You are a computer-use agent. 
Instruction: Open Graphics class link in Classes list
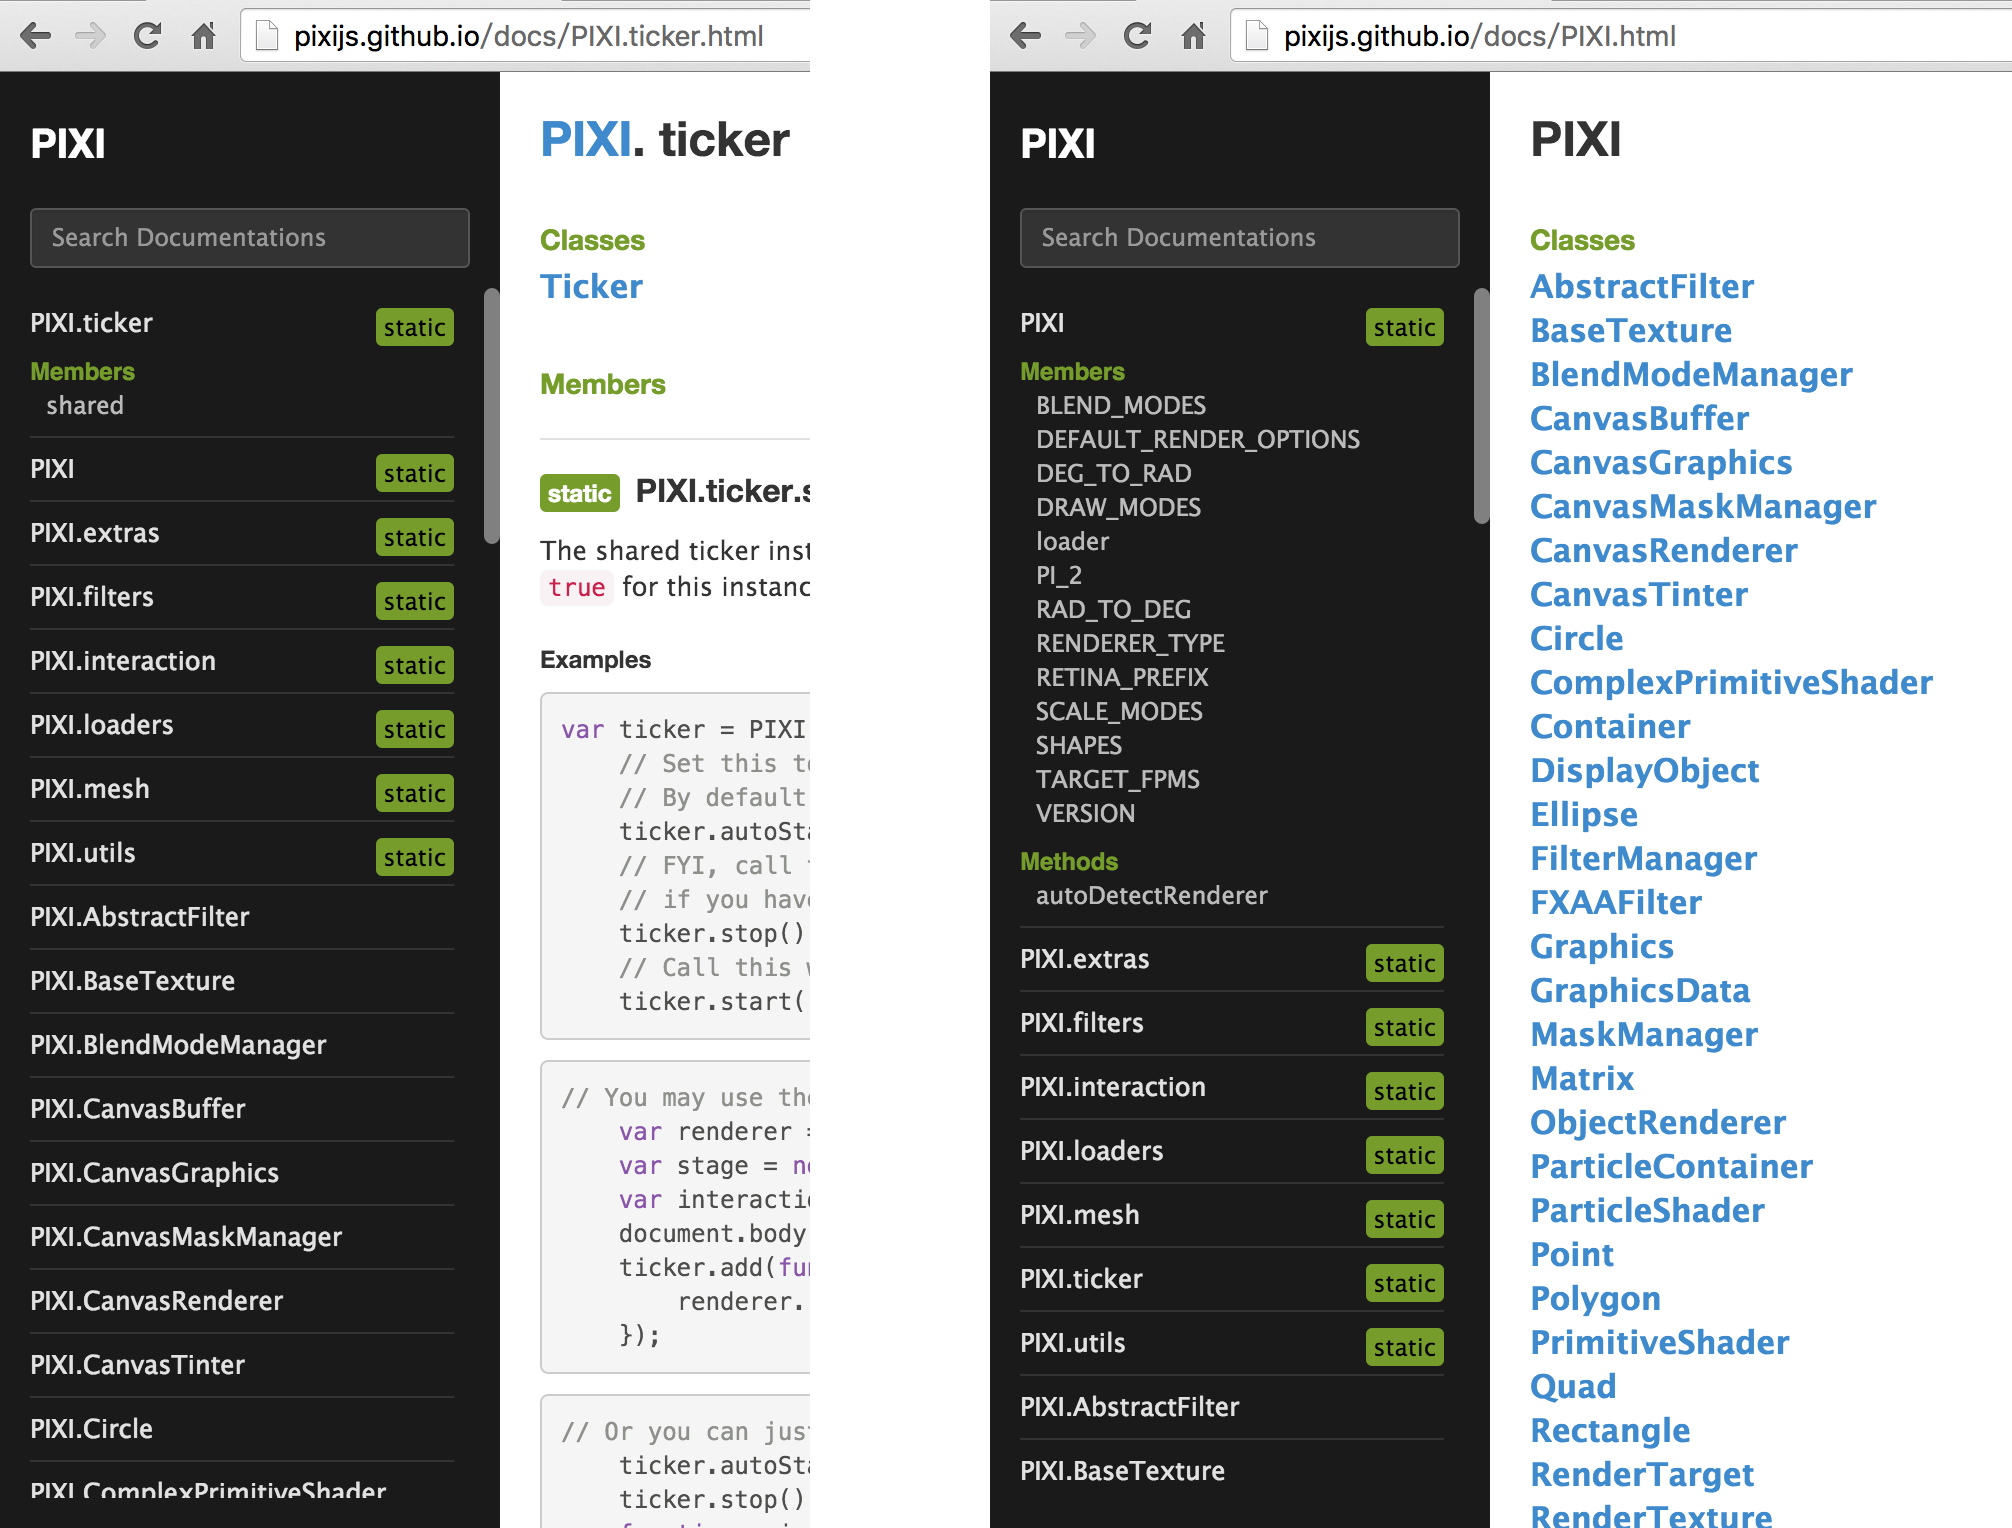click(x=1602, y=947)
